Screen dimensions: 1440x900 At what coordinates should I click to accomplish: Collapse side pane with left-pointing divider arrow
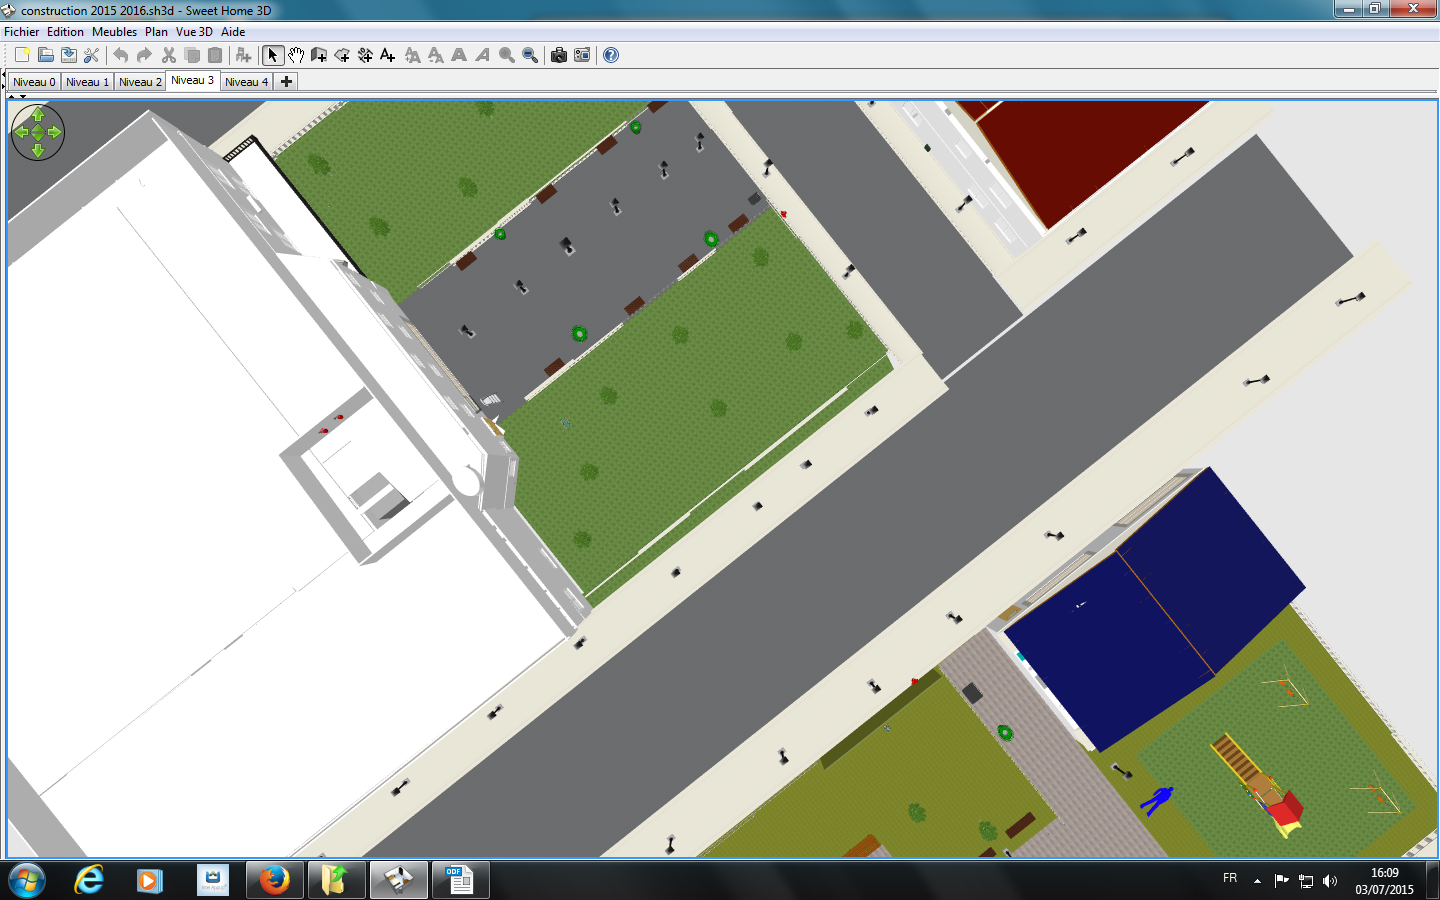[3, 75]
